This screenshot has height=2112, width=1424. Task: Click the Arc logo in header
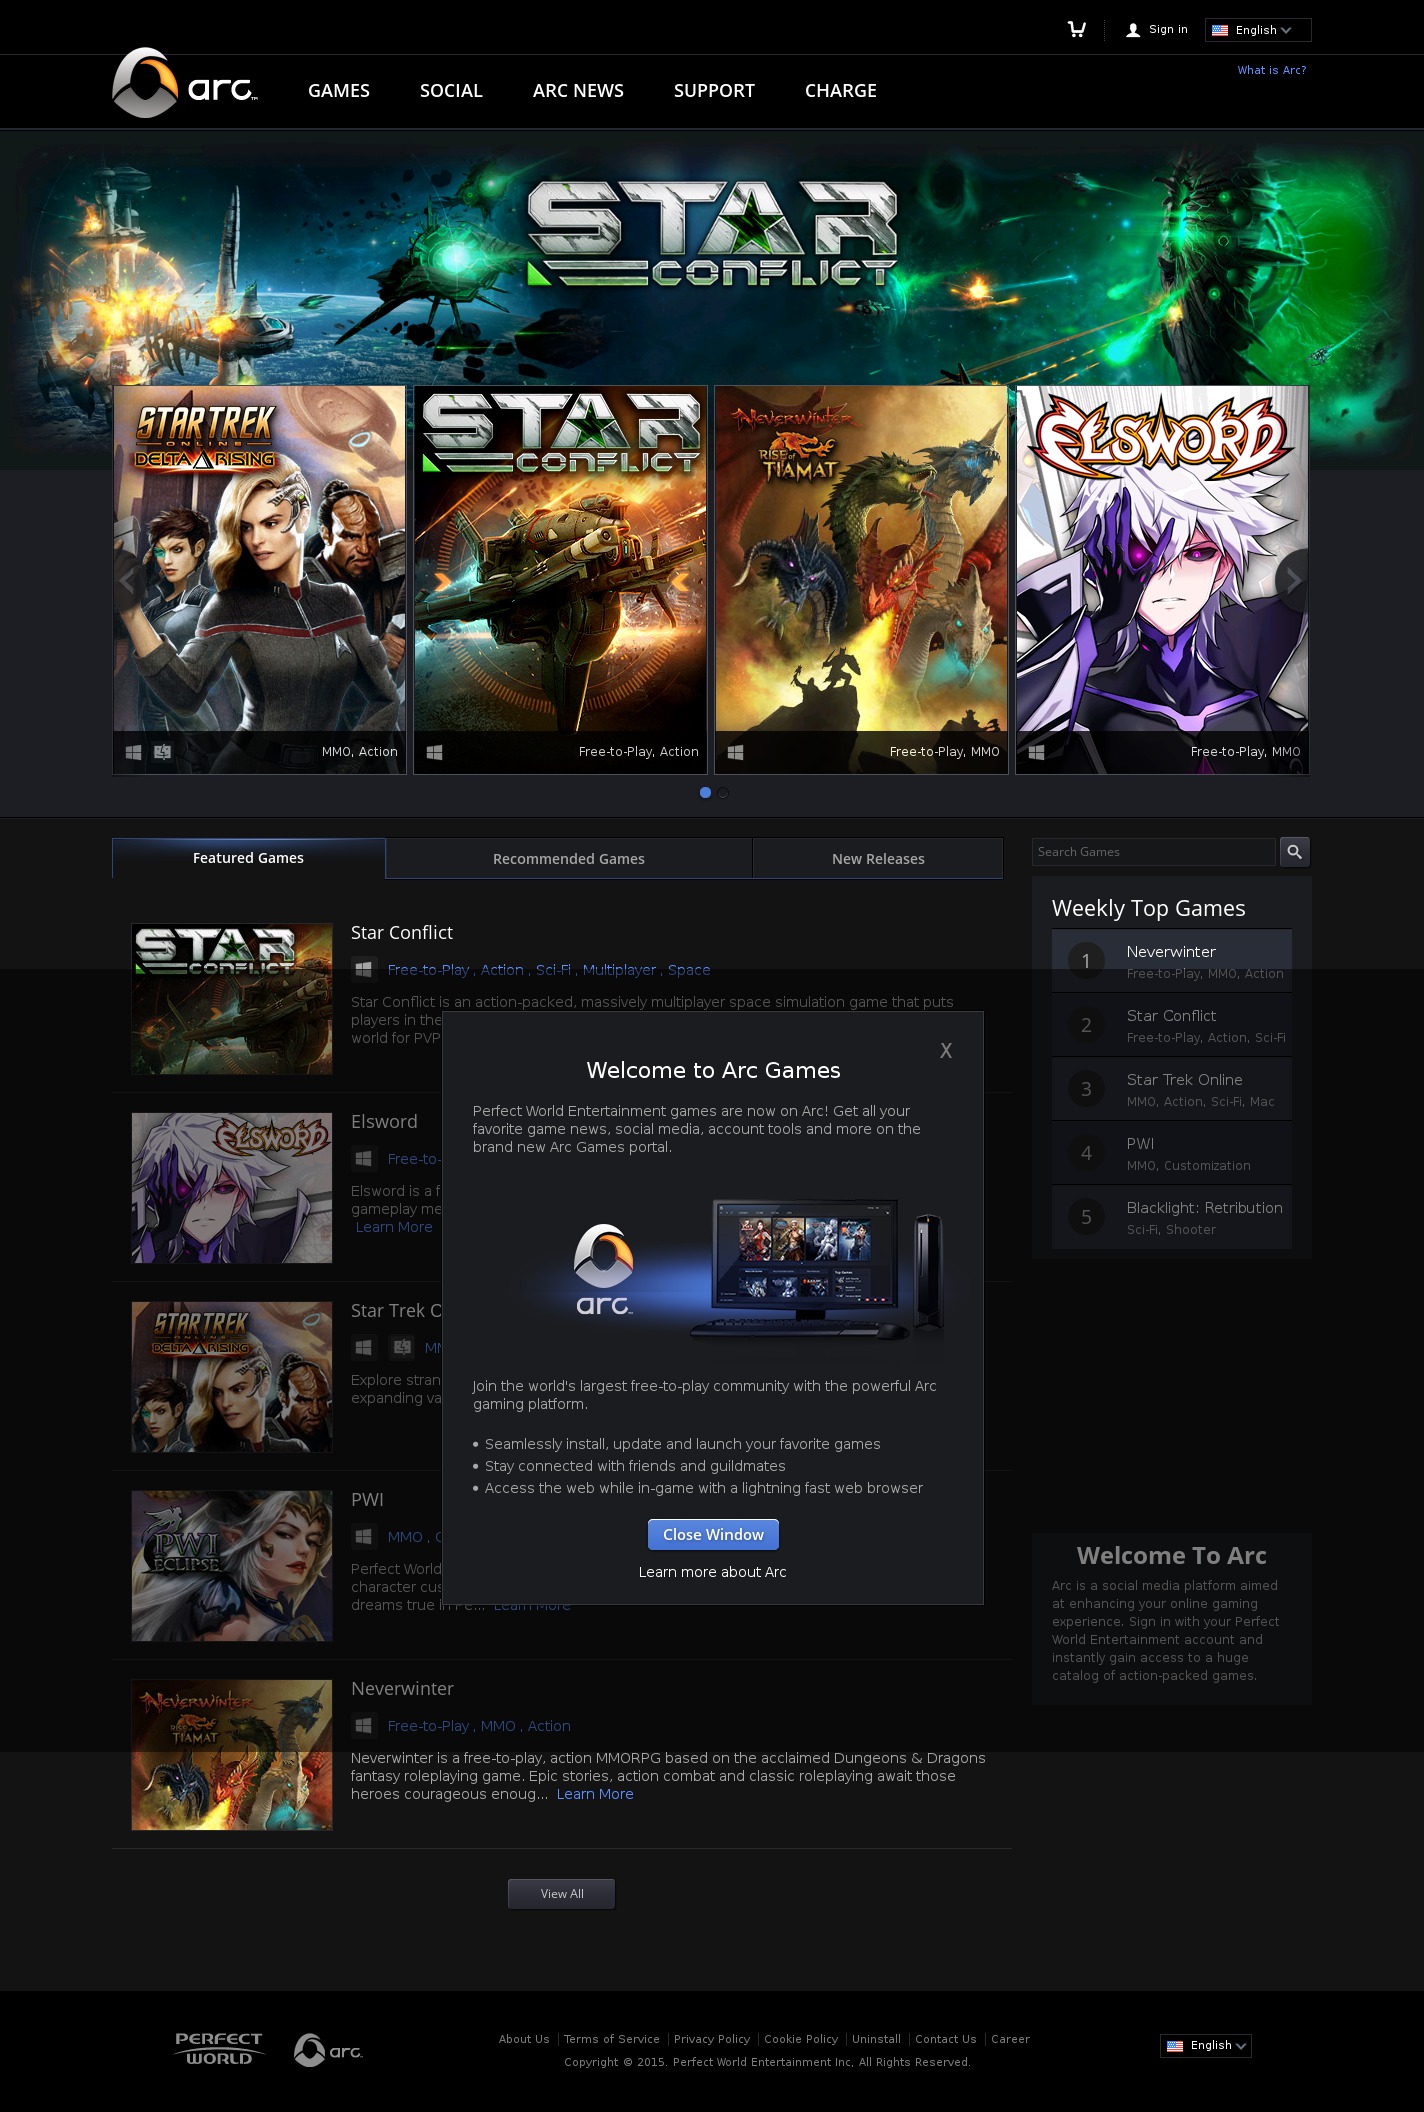(x=185, y=85)
